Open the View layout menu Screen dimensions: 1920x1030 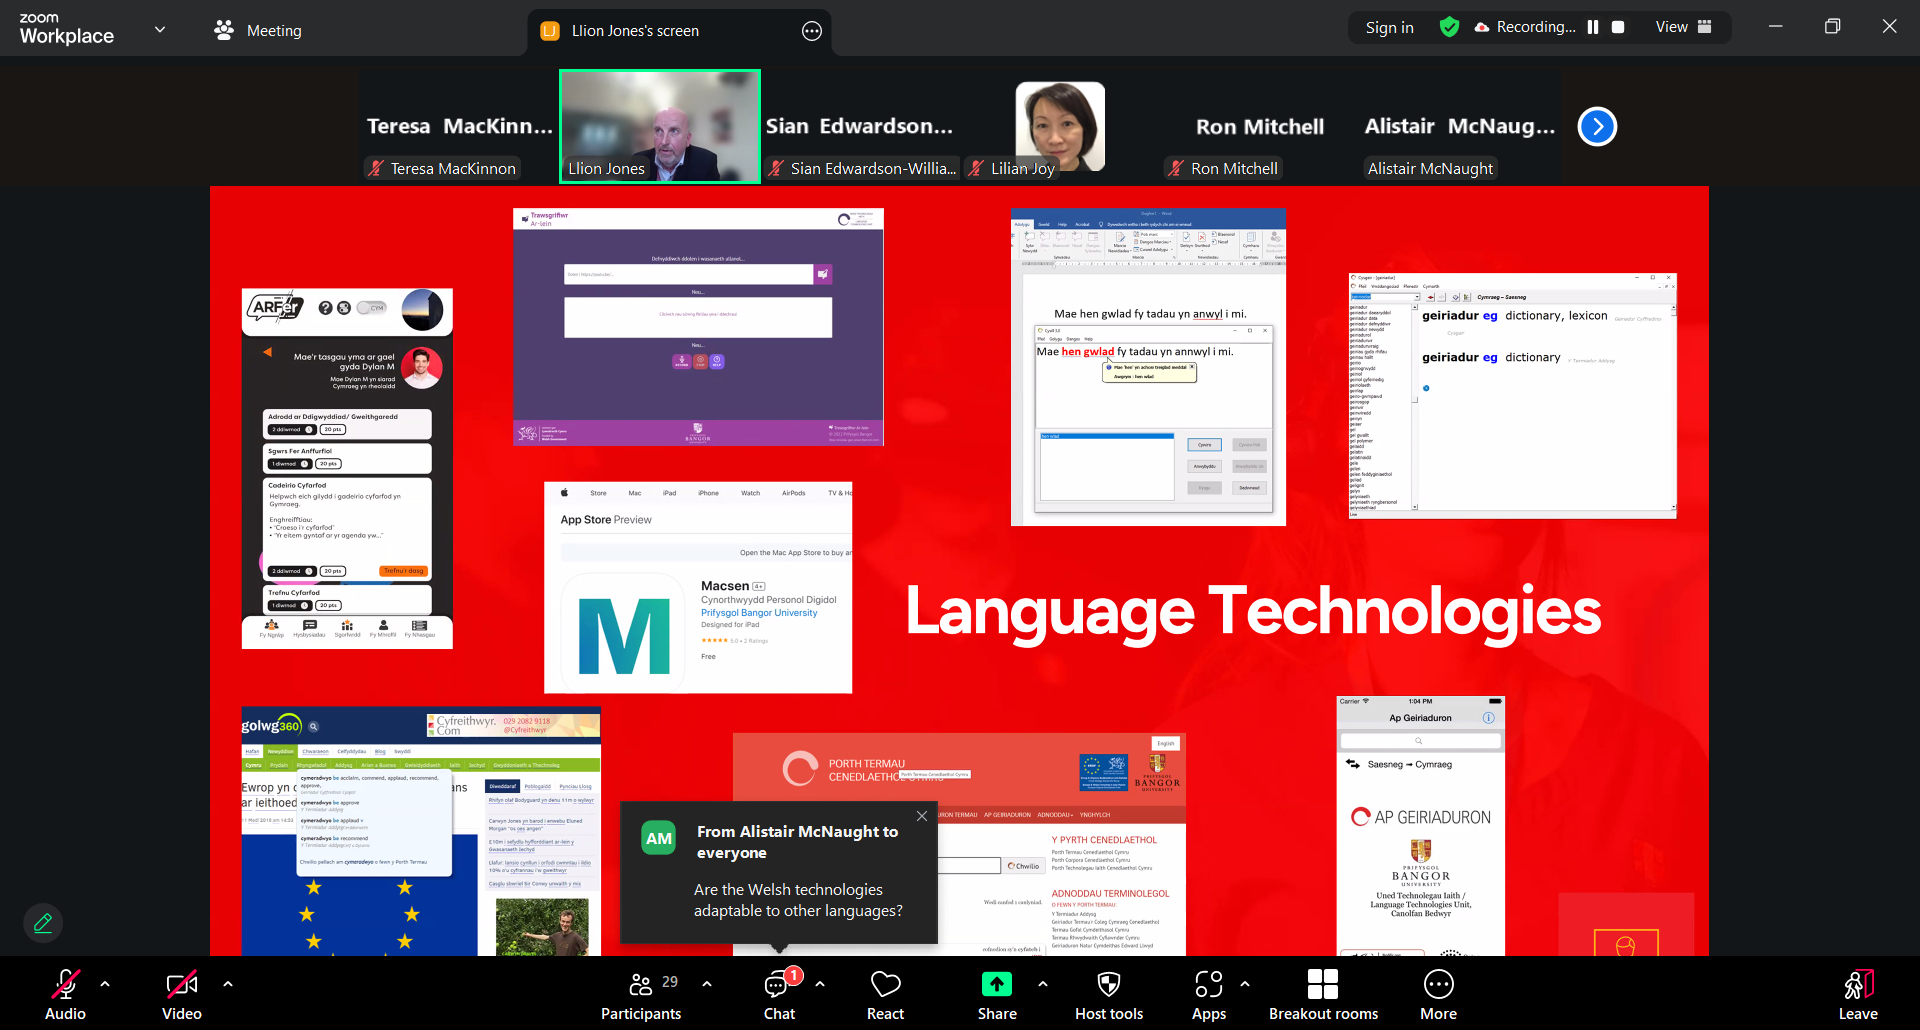pyautogui.click(x=1683, y=27)
